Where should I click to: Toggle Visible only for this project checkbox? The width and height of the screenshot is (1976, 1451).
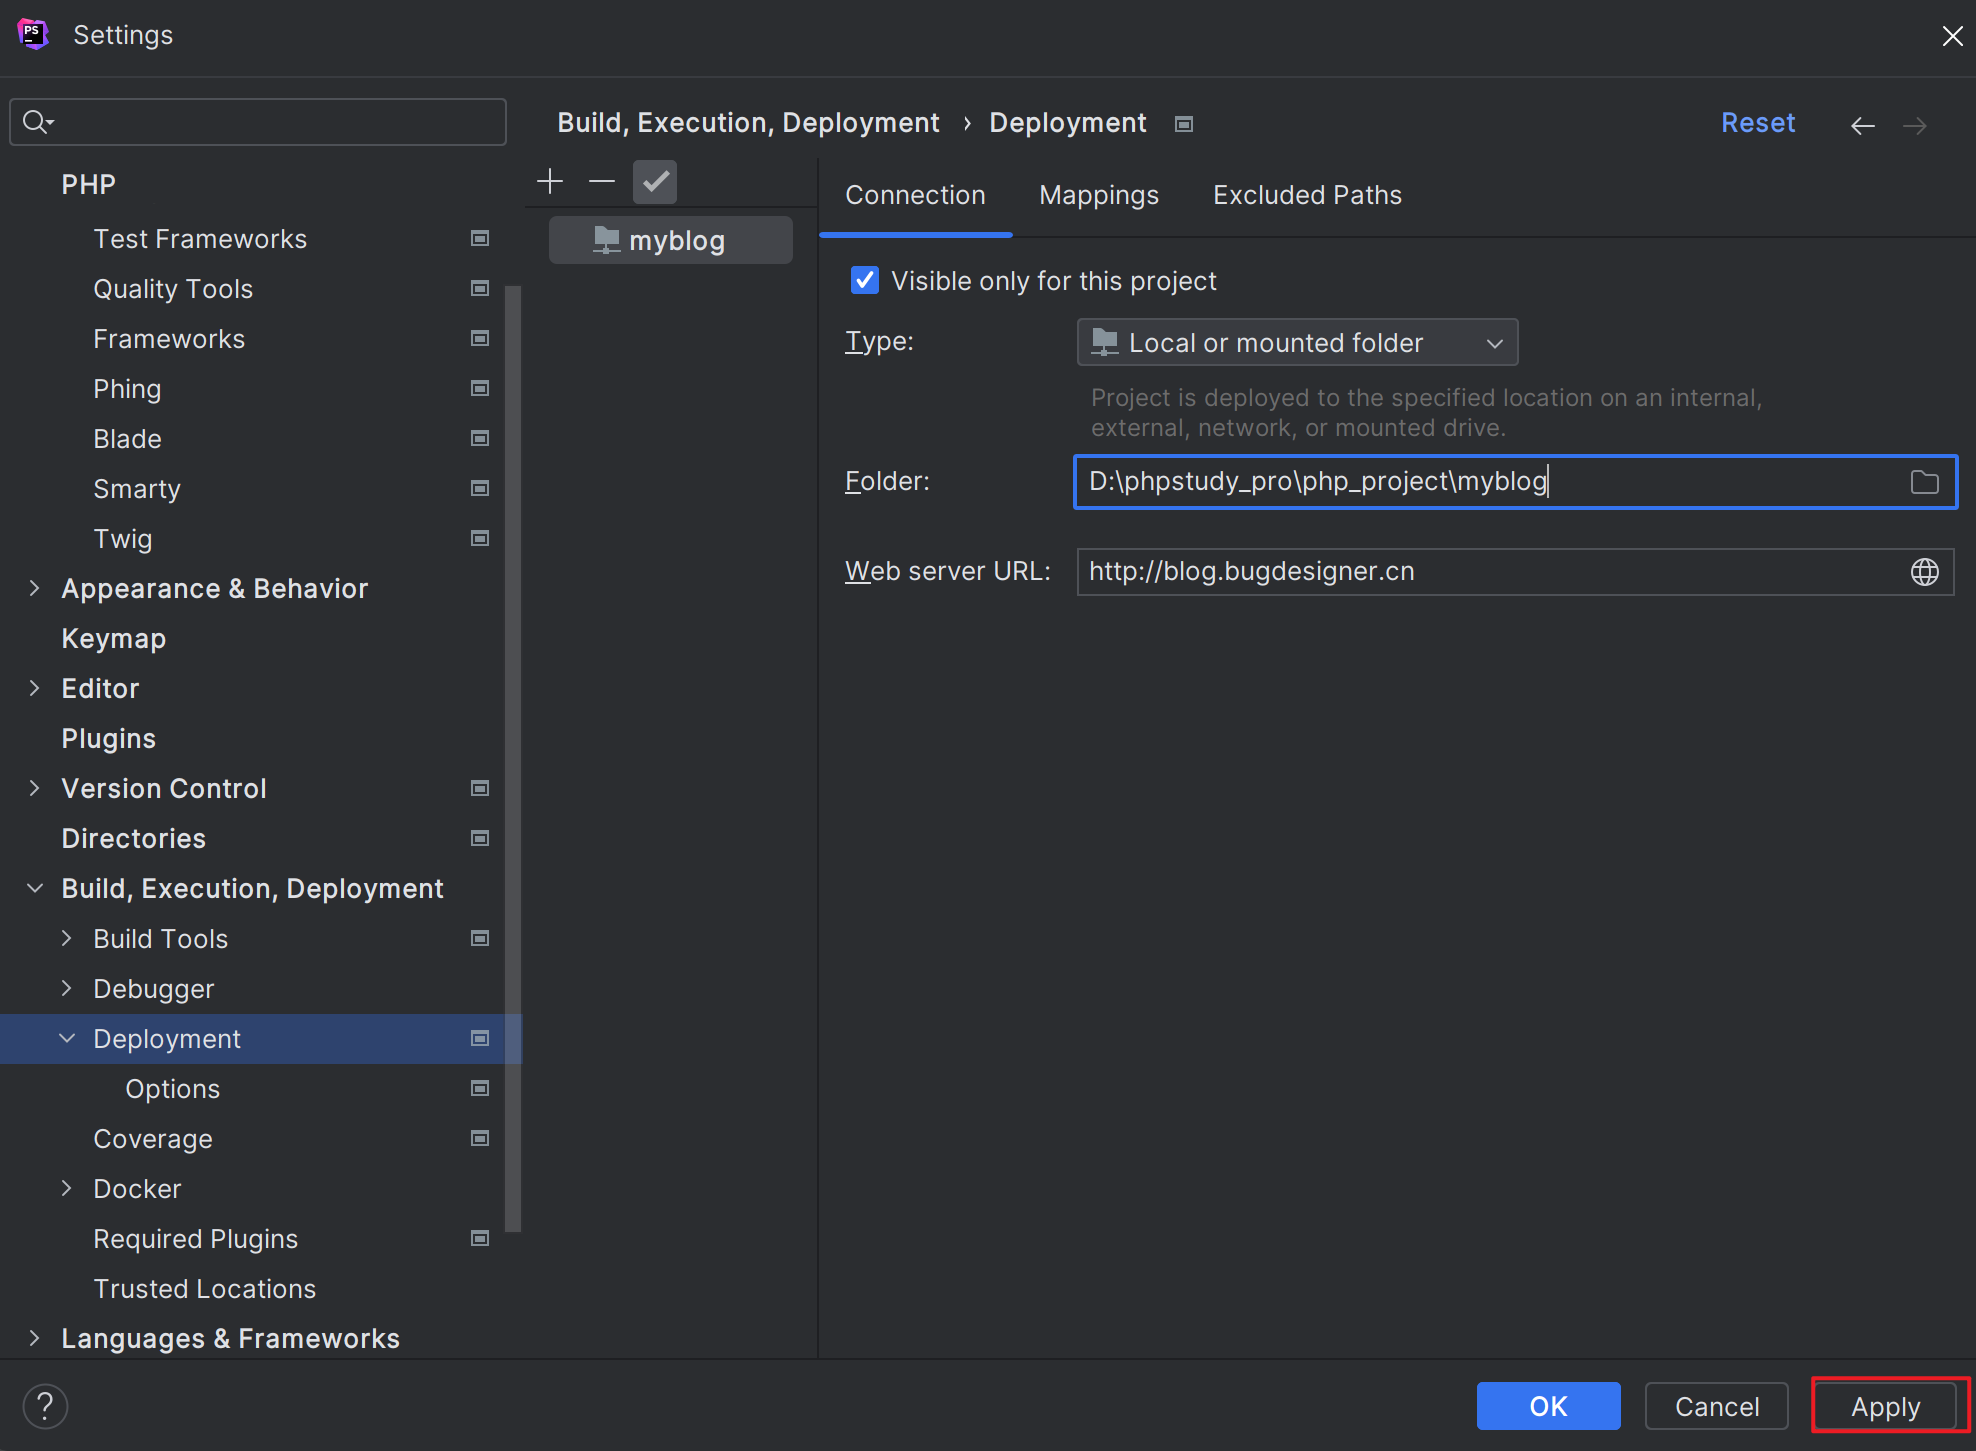coord(865,281)
